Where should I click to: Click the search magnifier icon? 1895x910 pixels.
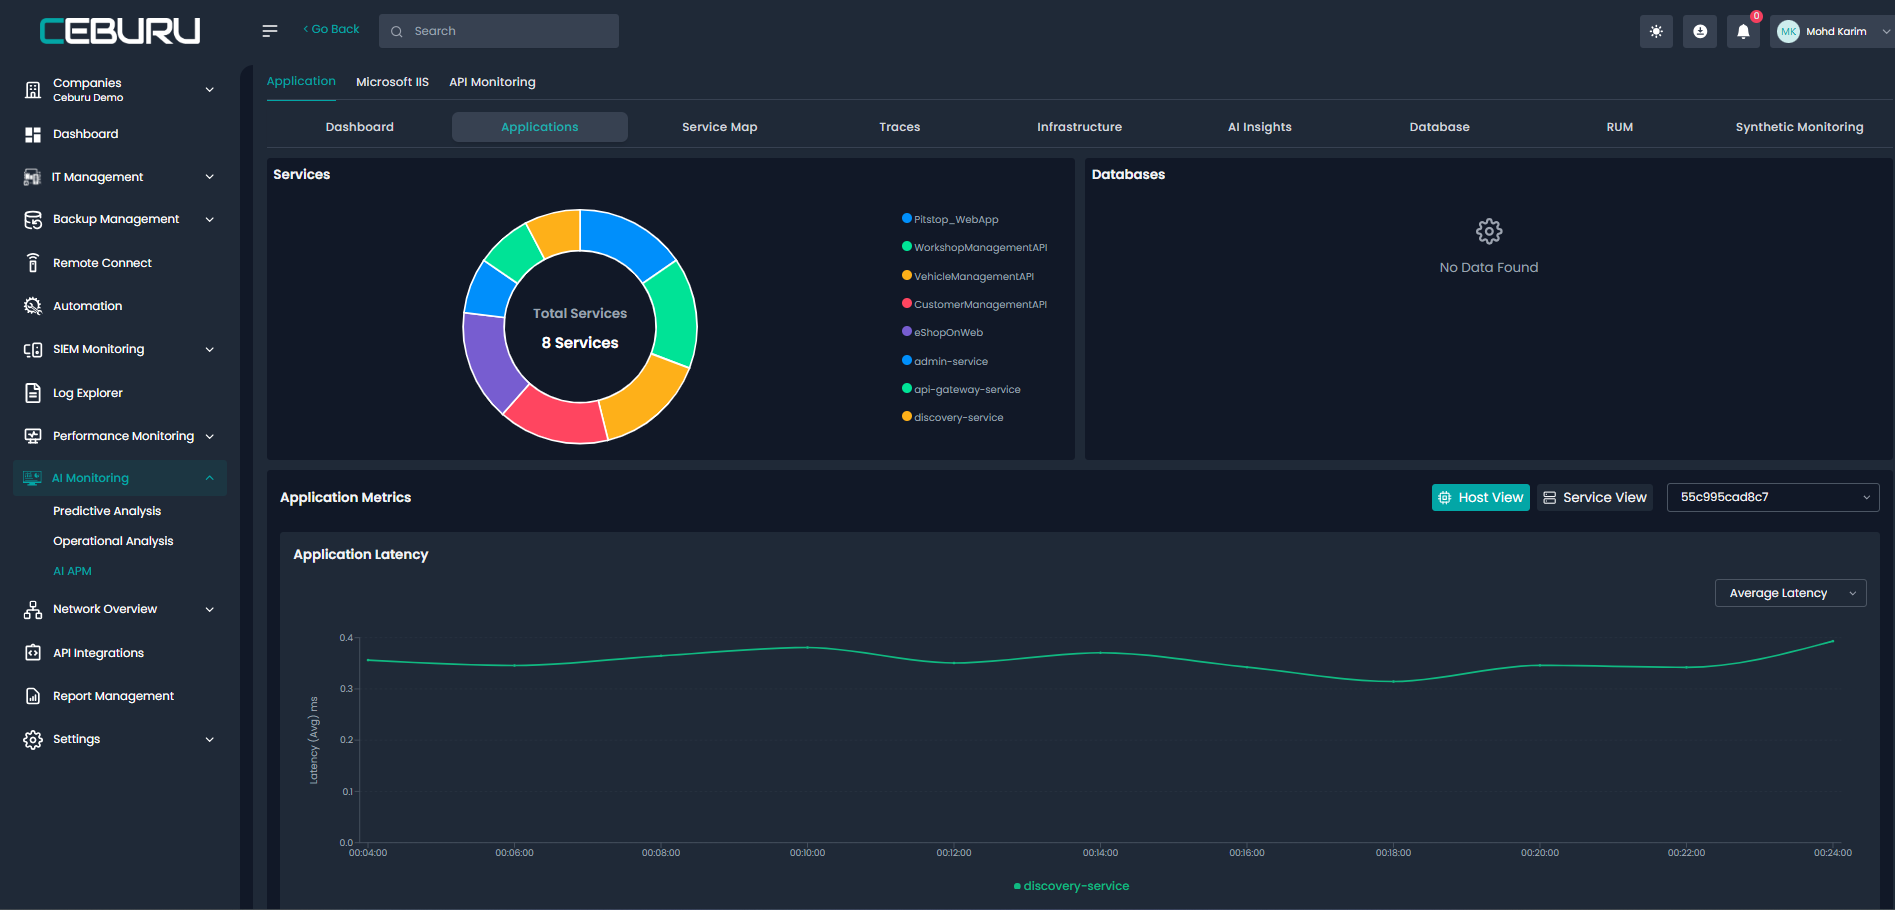click(397, 31)
